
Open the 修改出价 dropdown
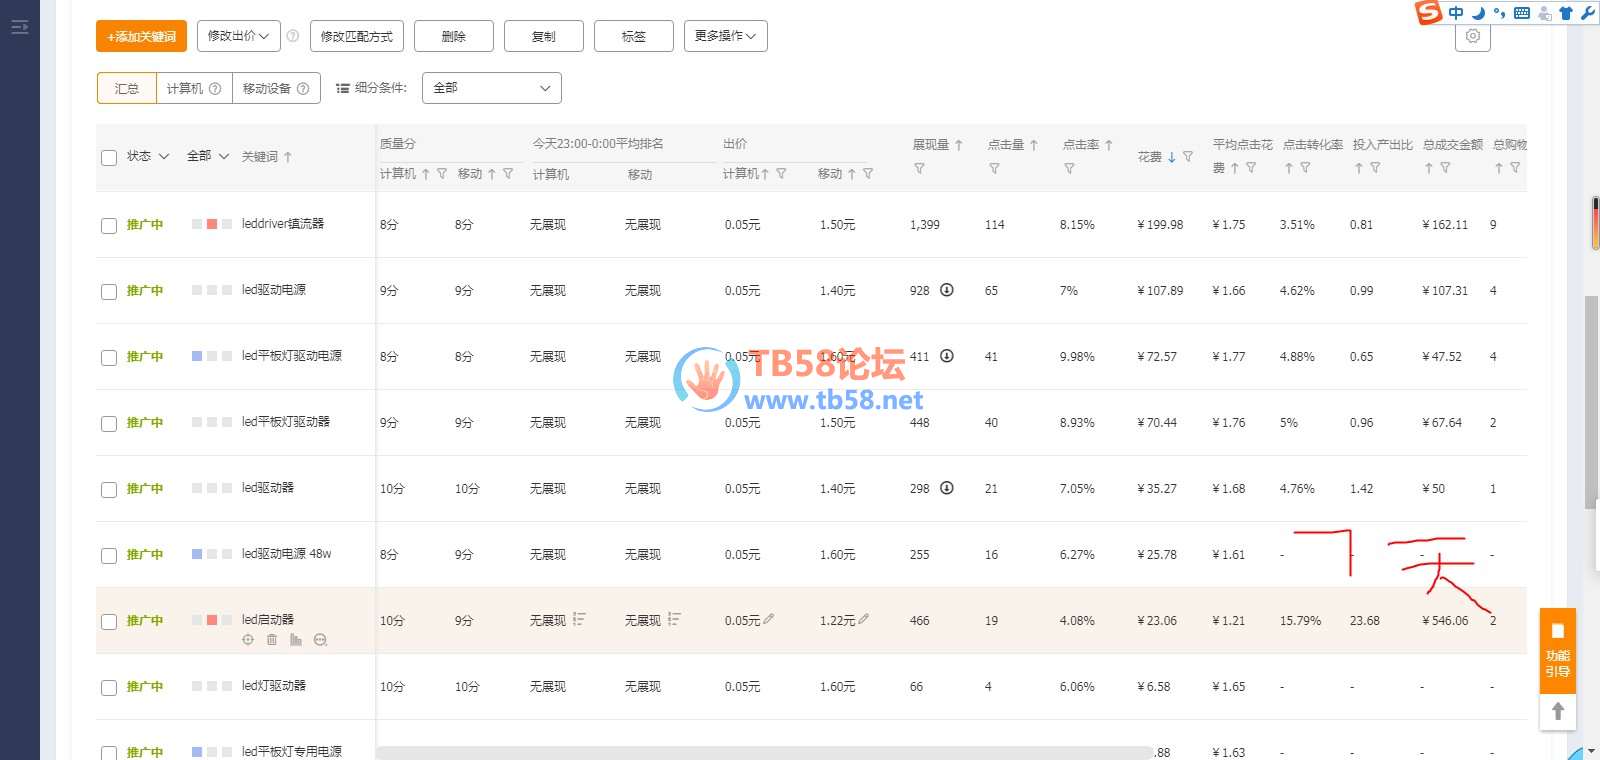(x=238, y=36)
